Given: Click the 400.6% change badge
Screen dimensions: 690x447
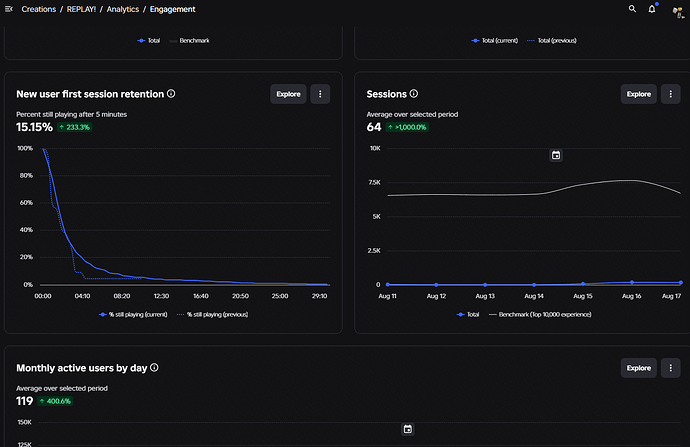Looking at the screenshot, I should tap(55, 401).
